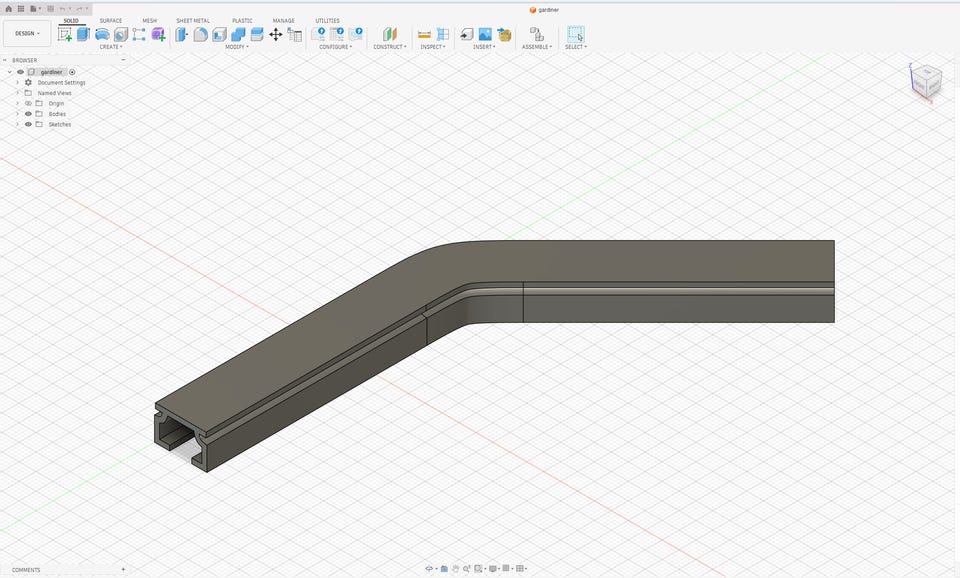The height and width of the screenshot is (578, 960).
Task: Click the Assemble new component icon
Action: (536, 34)
